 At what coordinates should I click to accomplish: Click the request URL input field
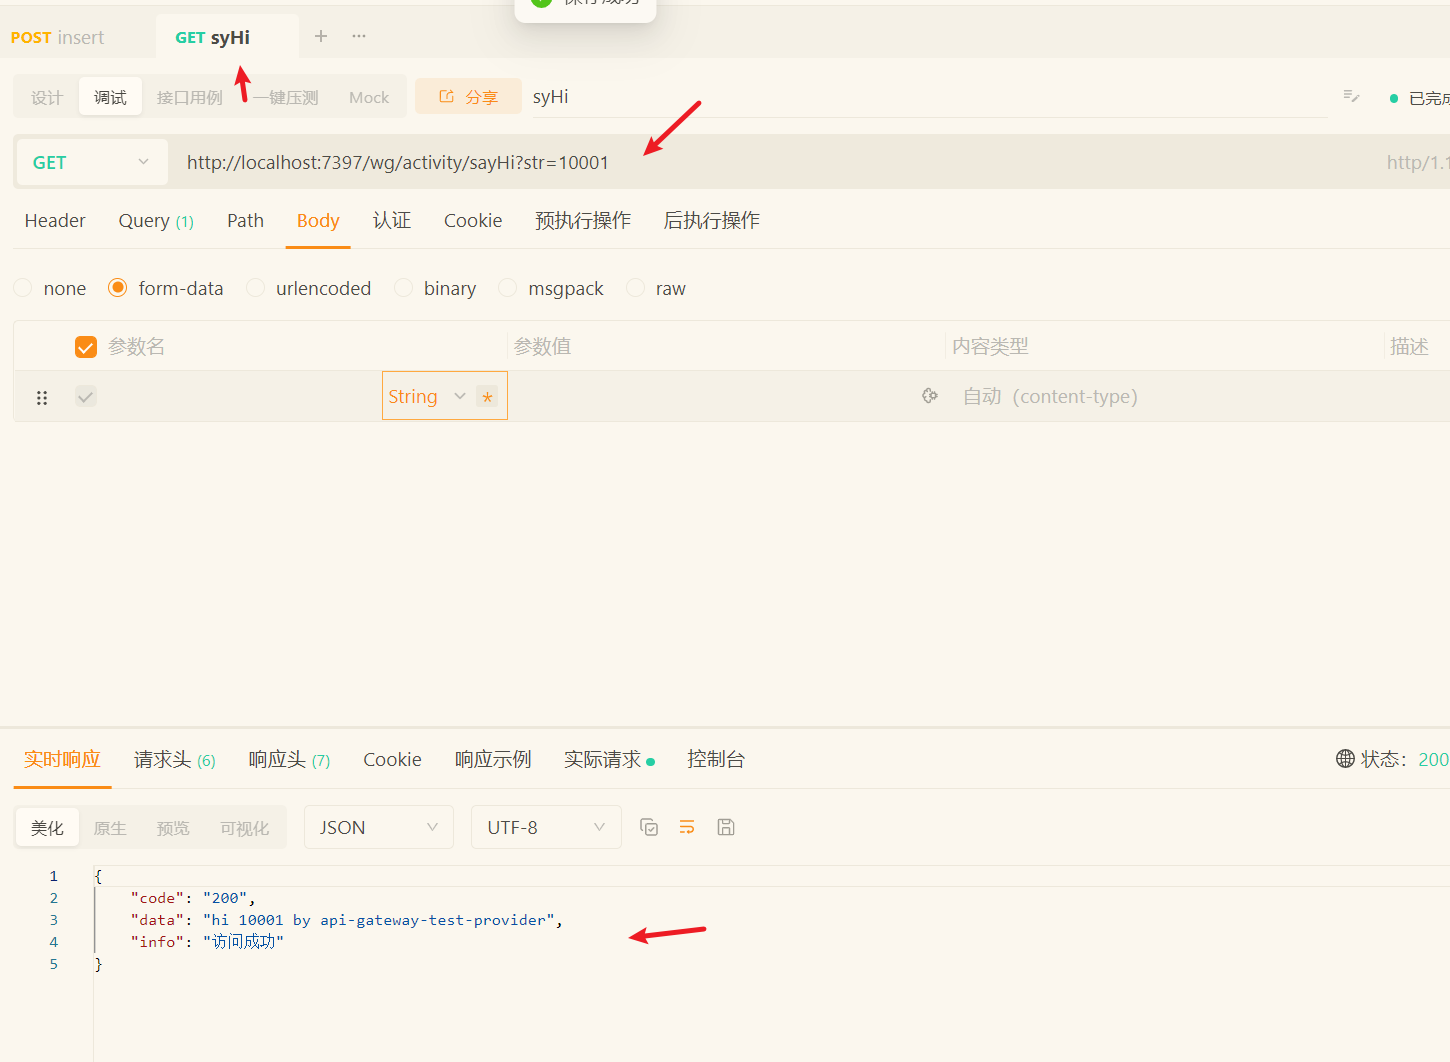coord(700,162)
